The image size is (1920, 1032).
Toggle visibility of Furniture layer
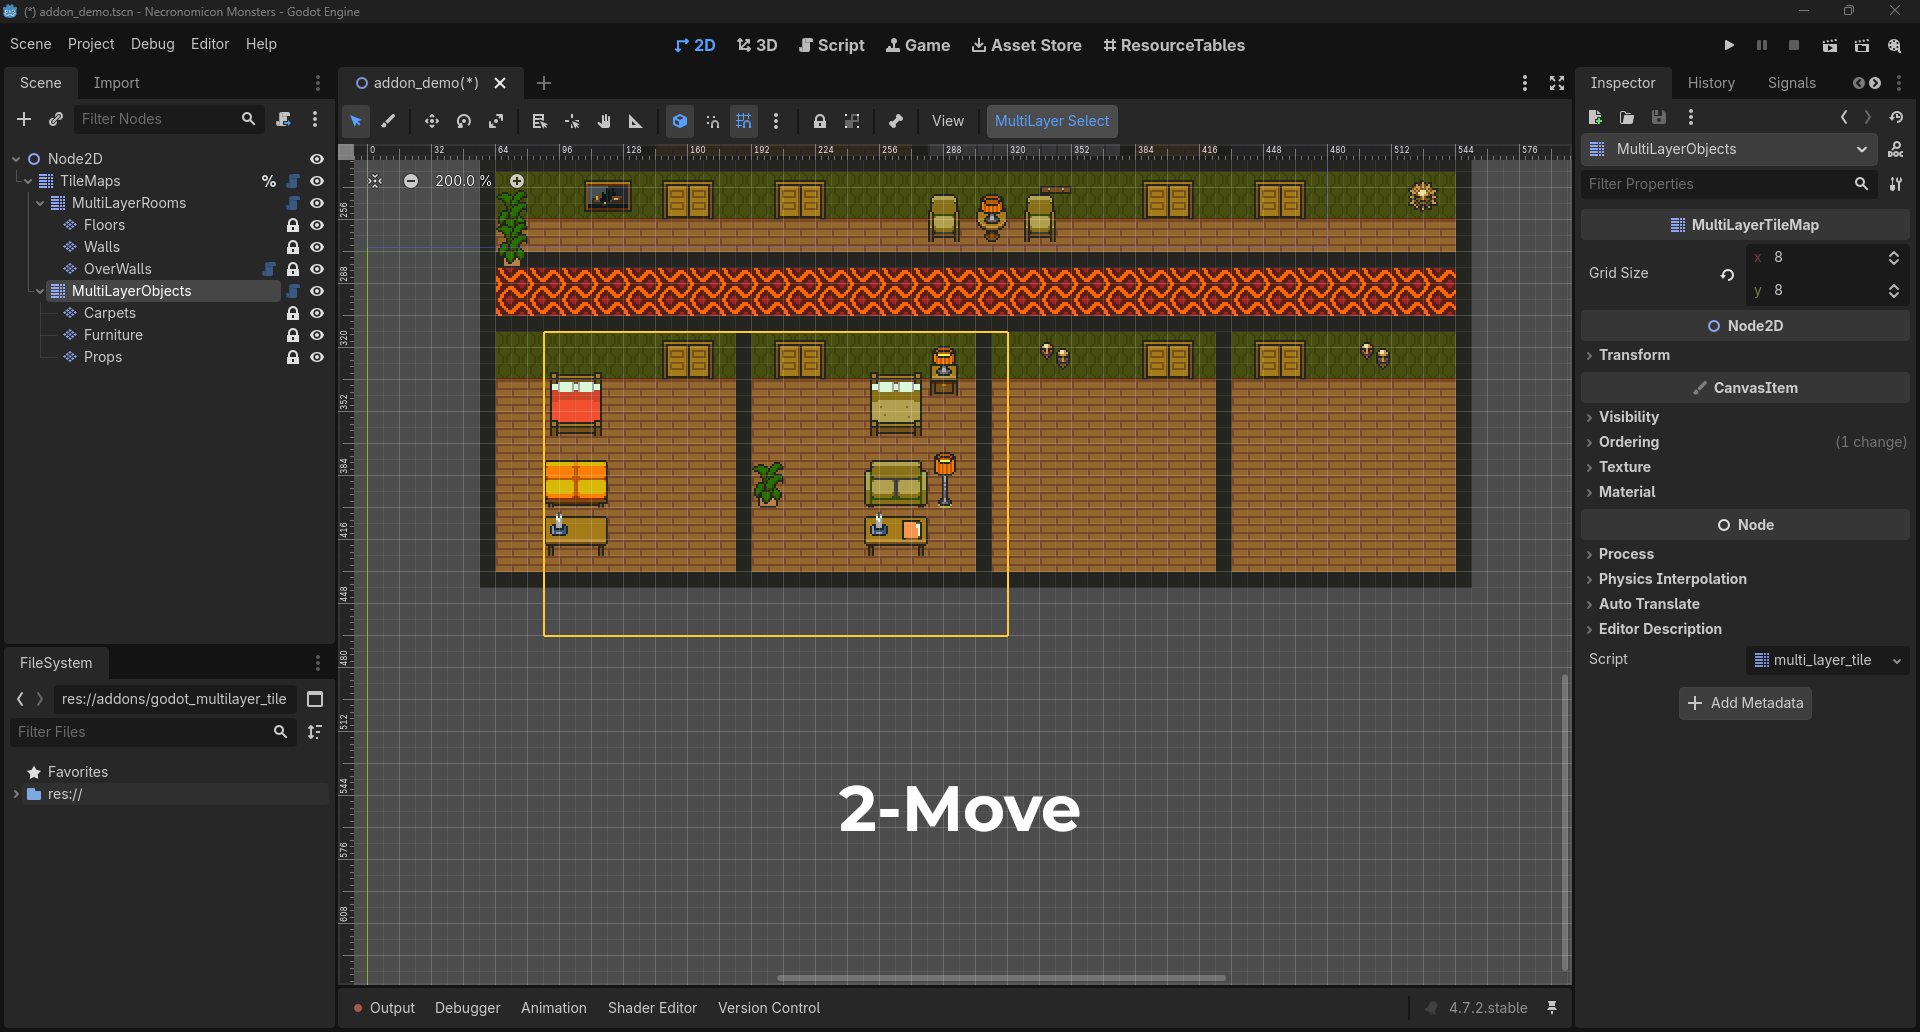(x=317, y=335)
